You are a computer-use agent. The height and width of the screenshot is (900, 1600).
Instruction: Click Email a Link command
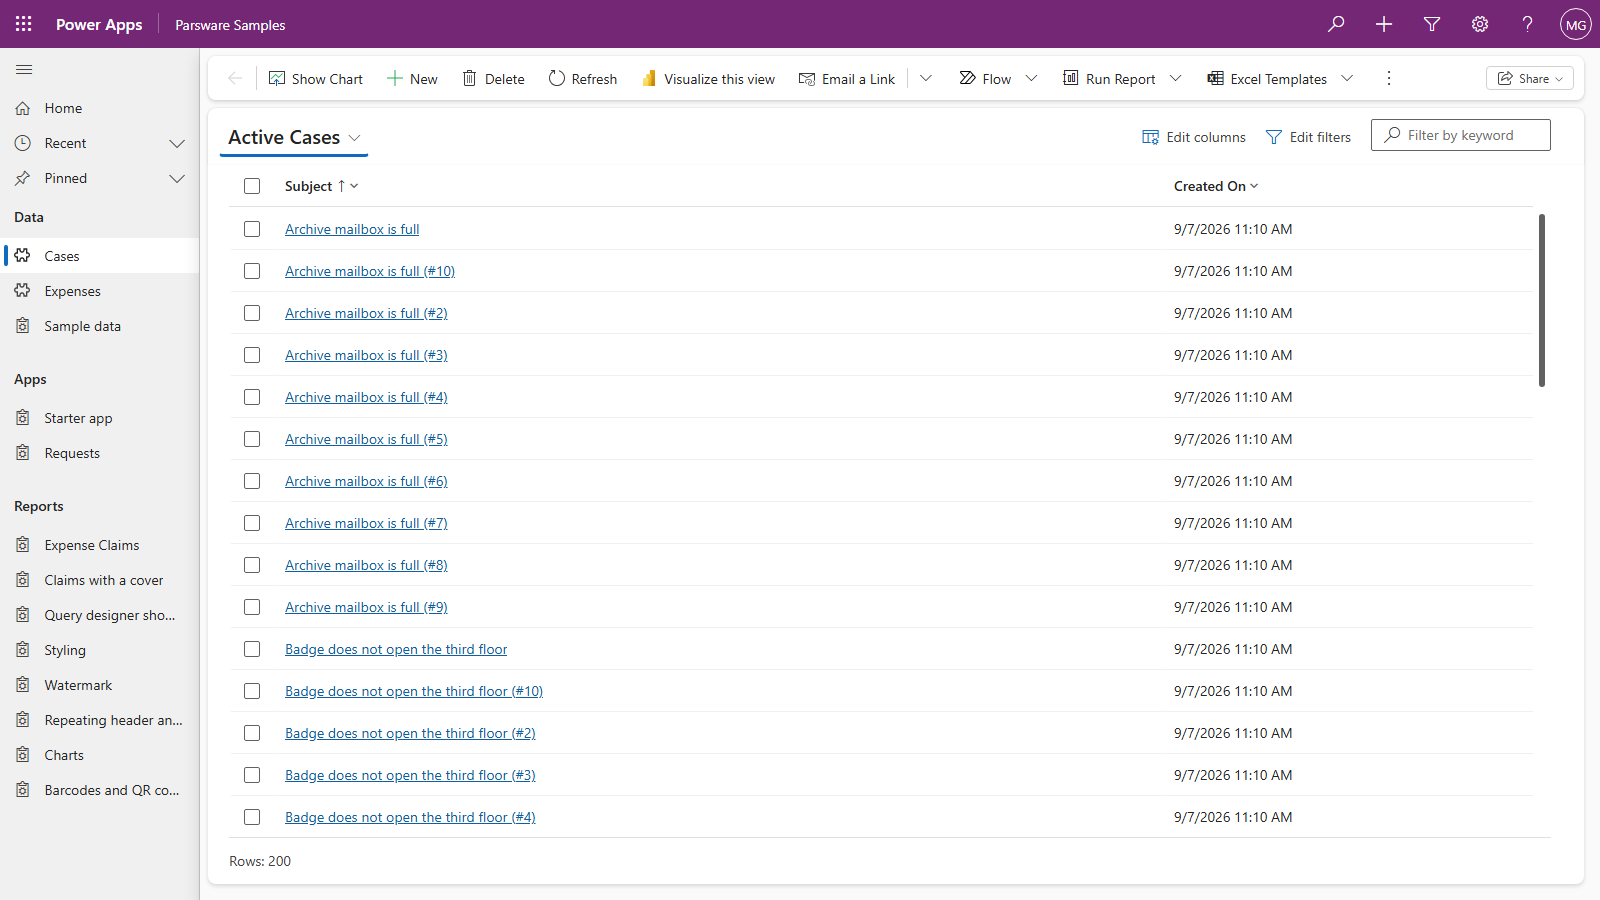pyautogui.click(x=847, y=78)
